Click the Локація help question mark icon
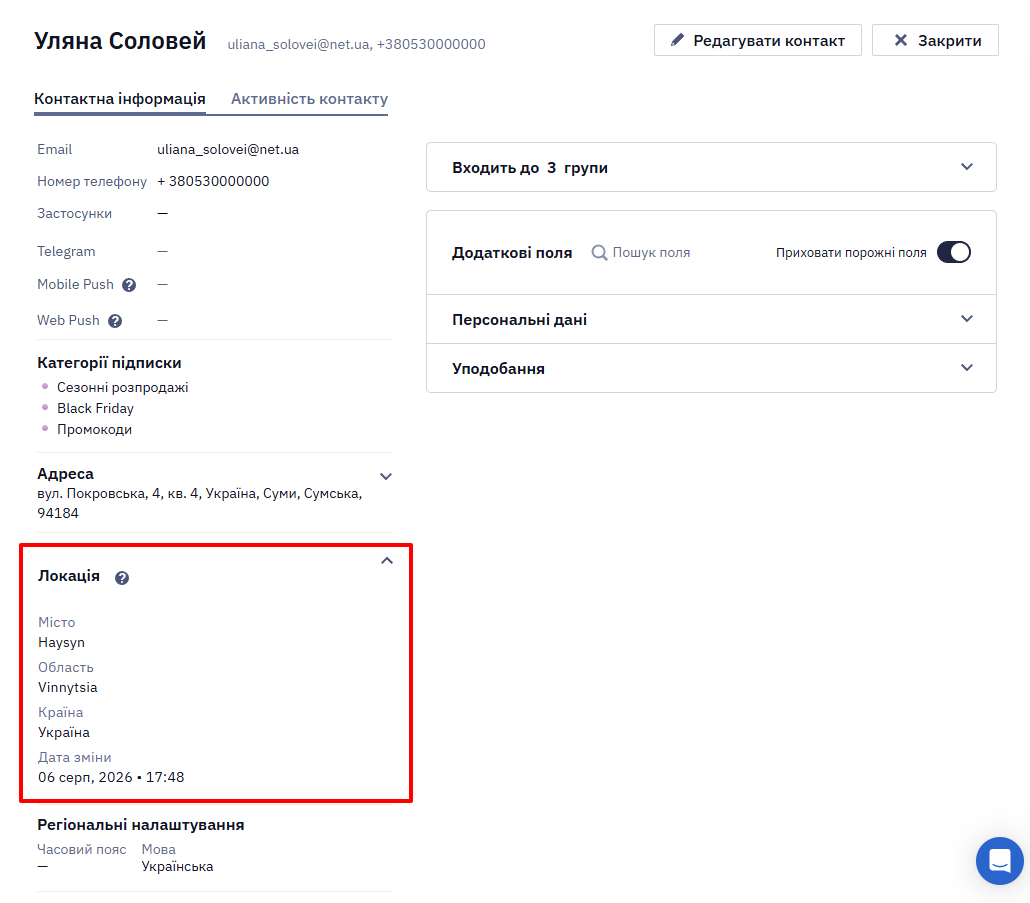 point(122,578)
